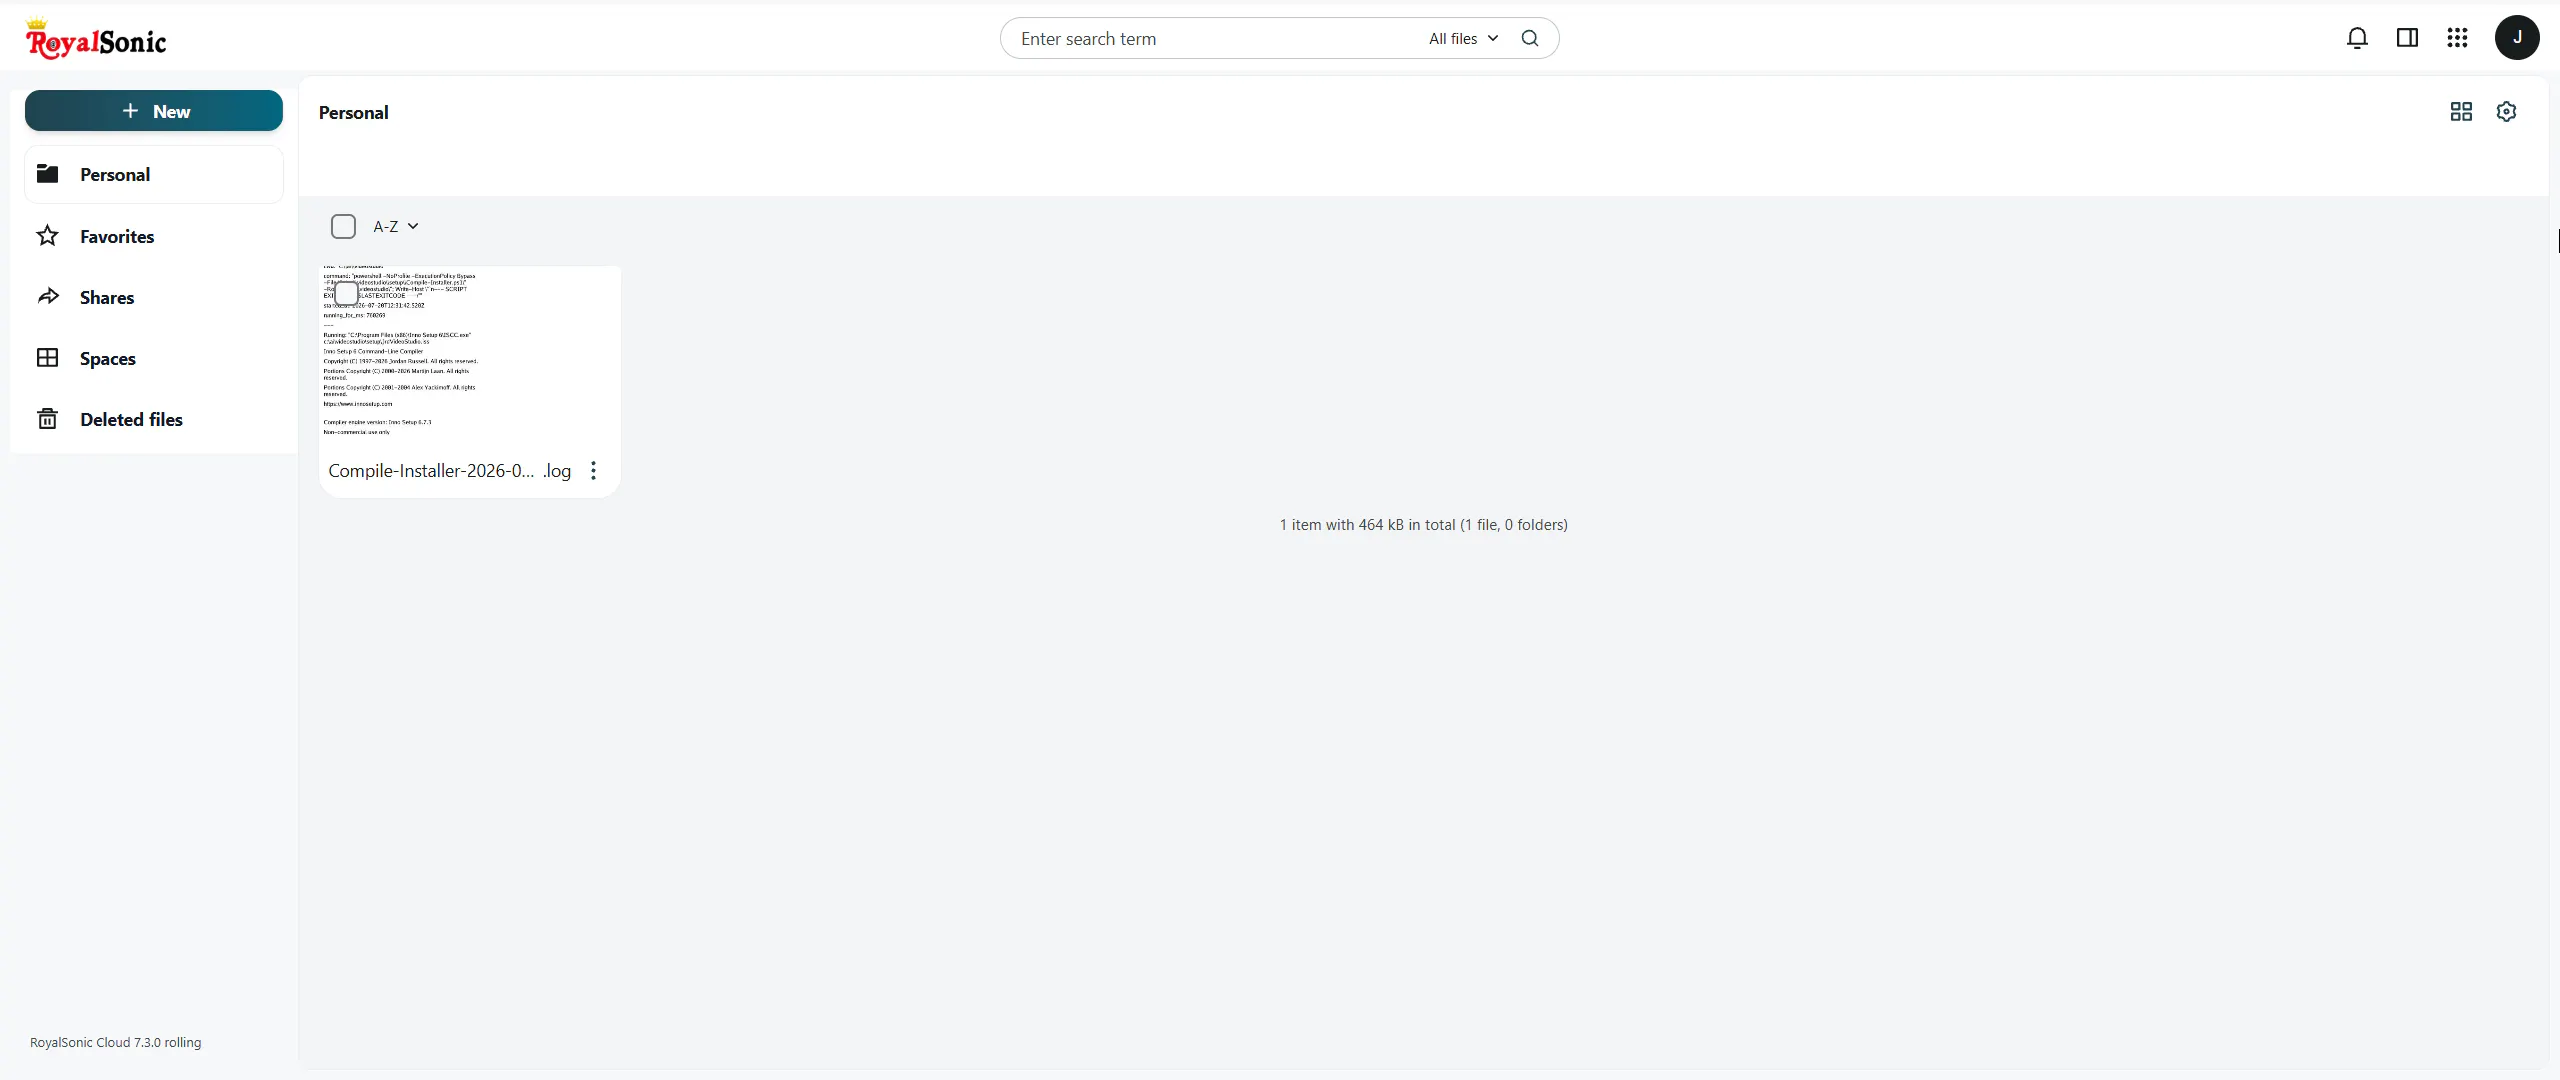Tick the checkbox on the Compile-Installer file tile
Image resolution: width=2560 pixels, height=1080 pixels.
tap(346, 293)
